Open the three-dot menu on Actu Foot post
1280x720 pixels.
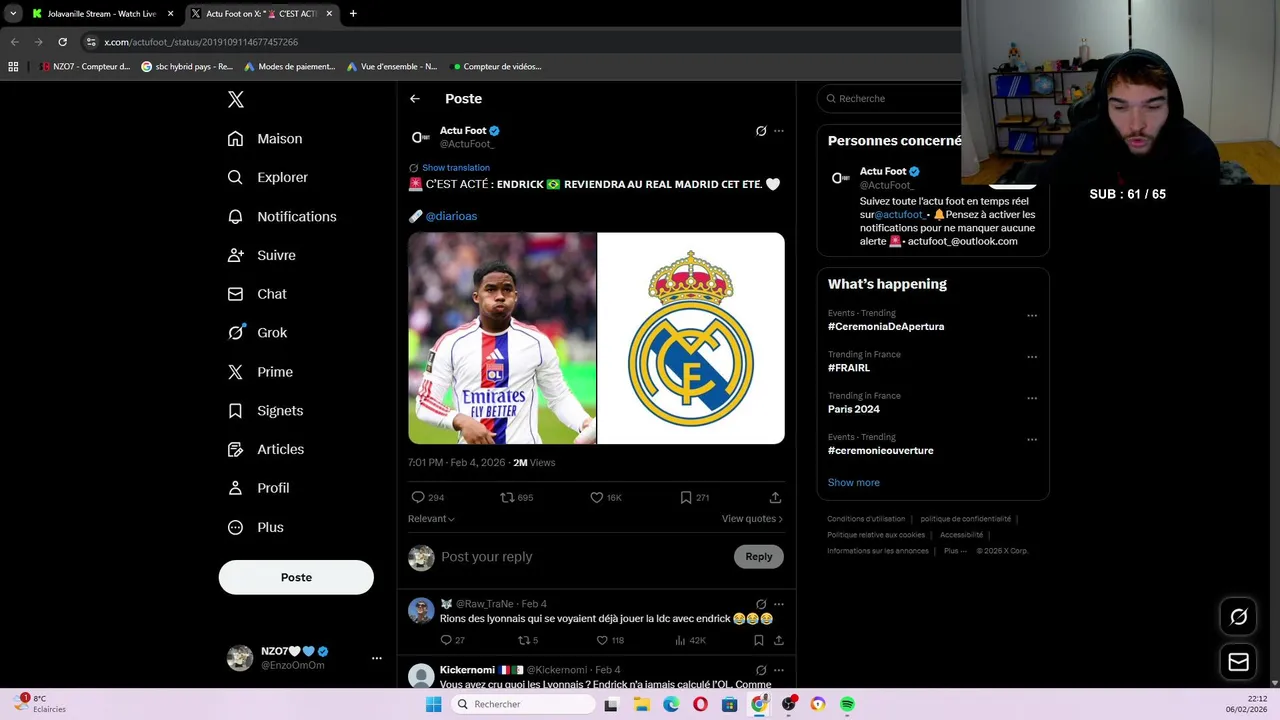click(779, 131)
